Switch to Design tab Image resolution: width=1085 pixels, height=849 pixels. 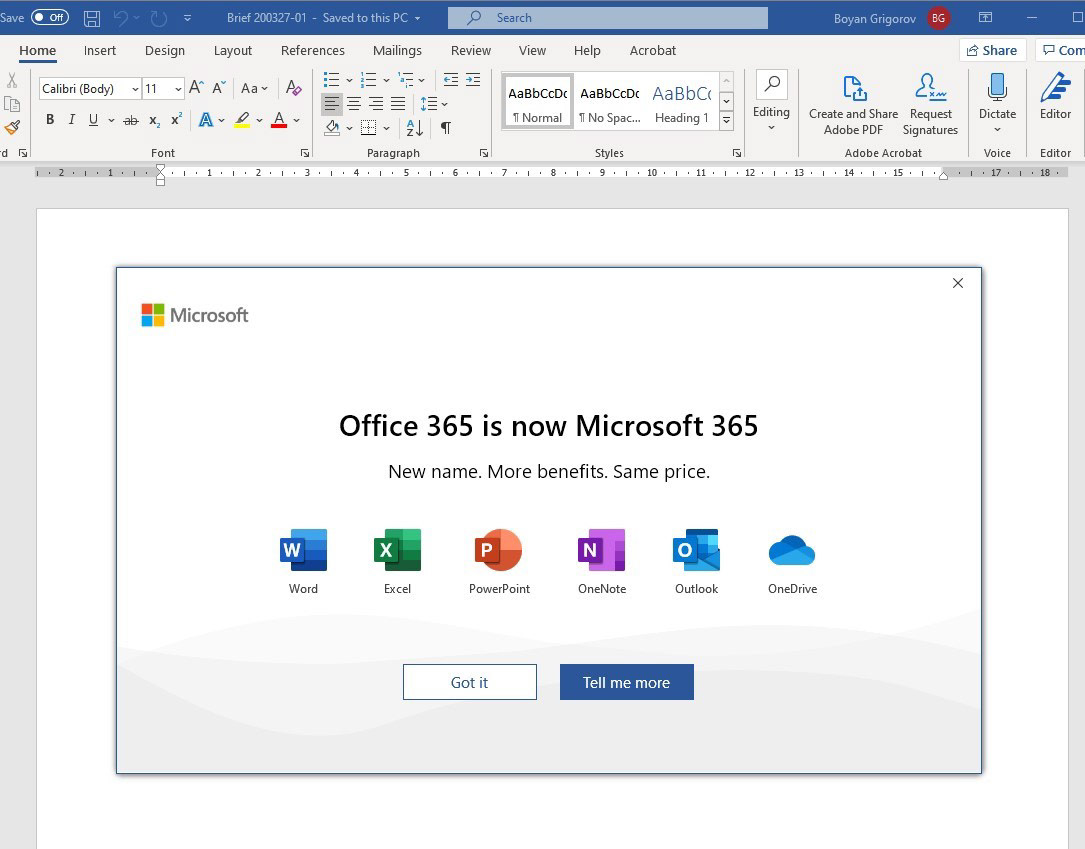(x=165, y=51)
